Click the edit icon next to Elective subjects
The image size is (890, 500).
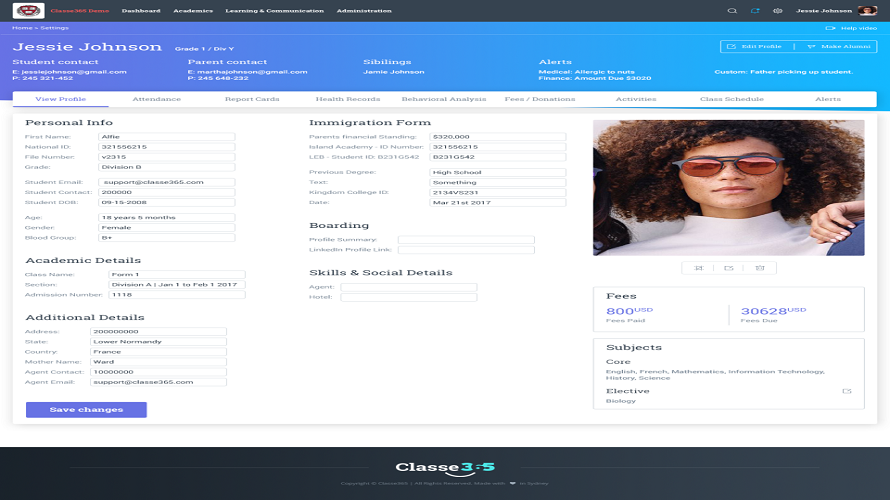click(x=847, y=391)
